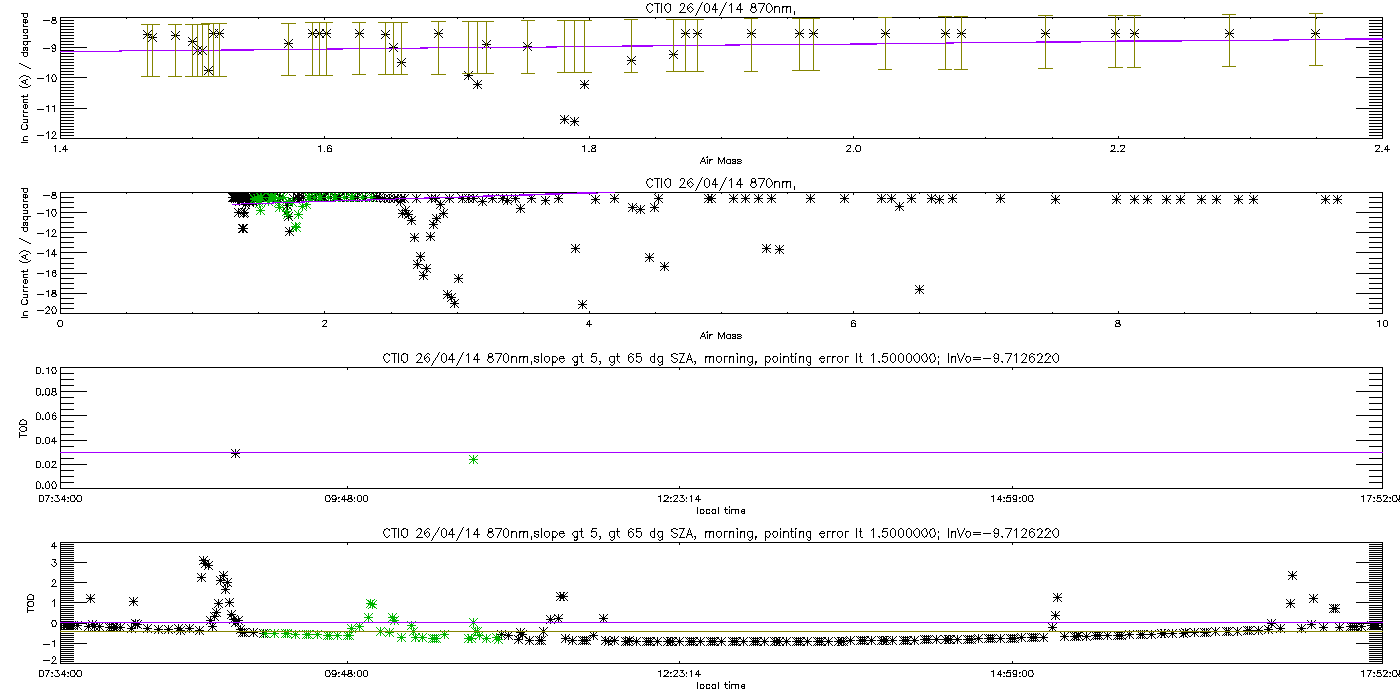Click the lowest outlier point near air mass 1.78
The height and width of the screenshot is (700, 1400).
(574, 121)
